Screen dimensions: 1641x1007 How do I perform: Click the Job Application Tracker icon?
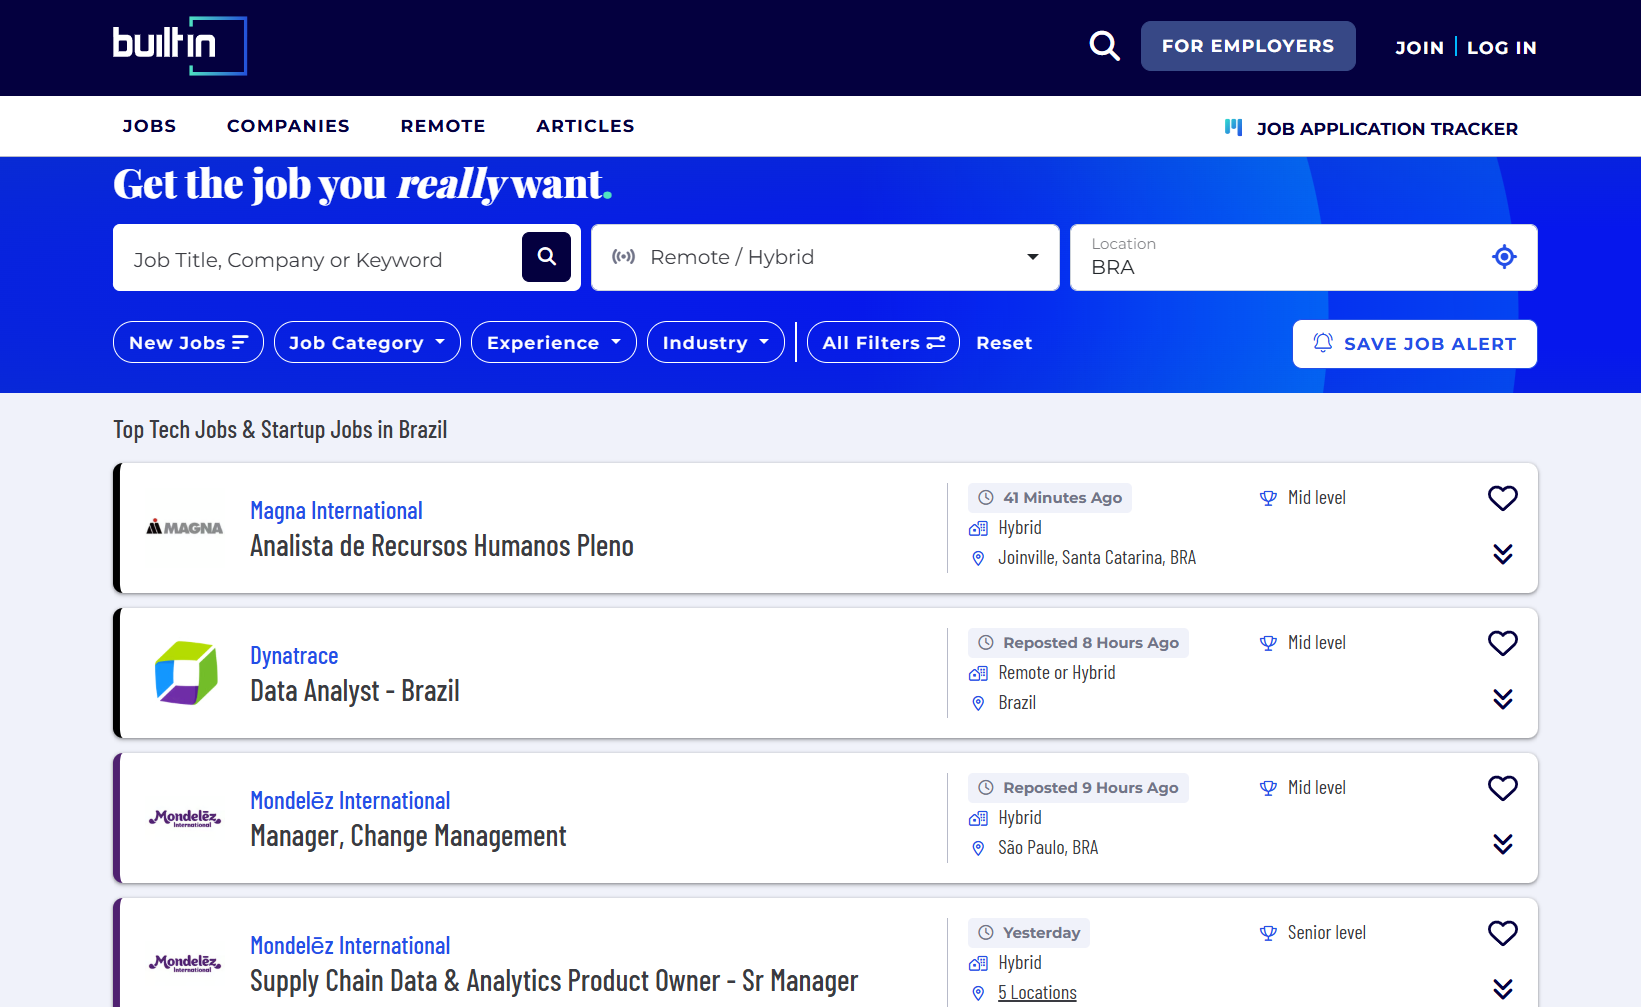pos(1234,127)
